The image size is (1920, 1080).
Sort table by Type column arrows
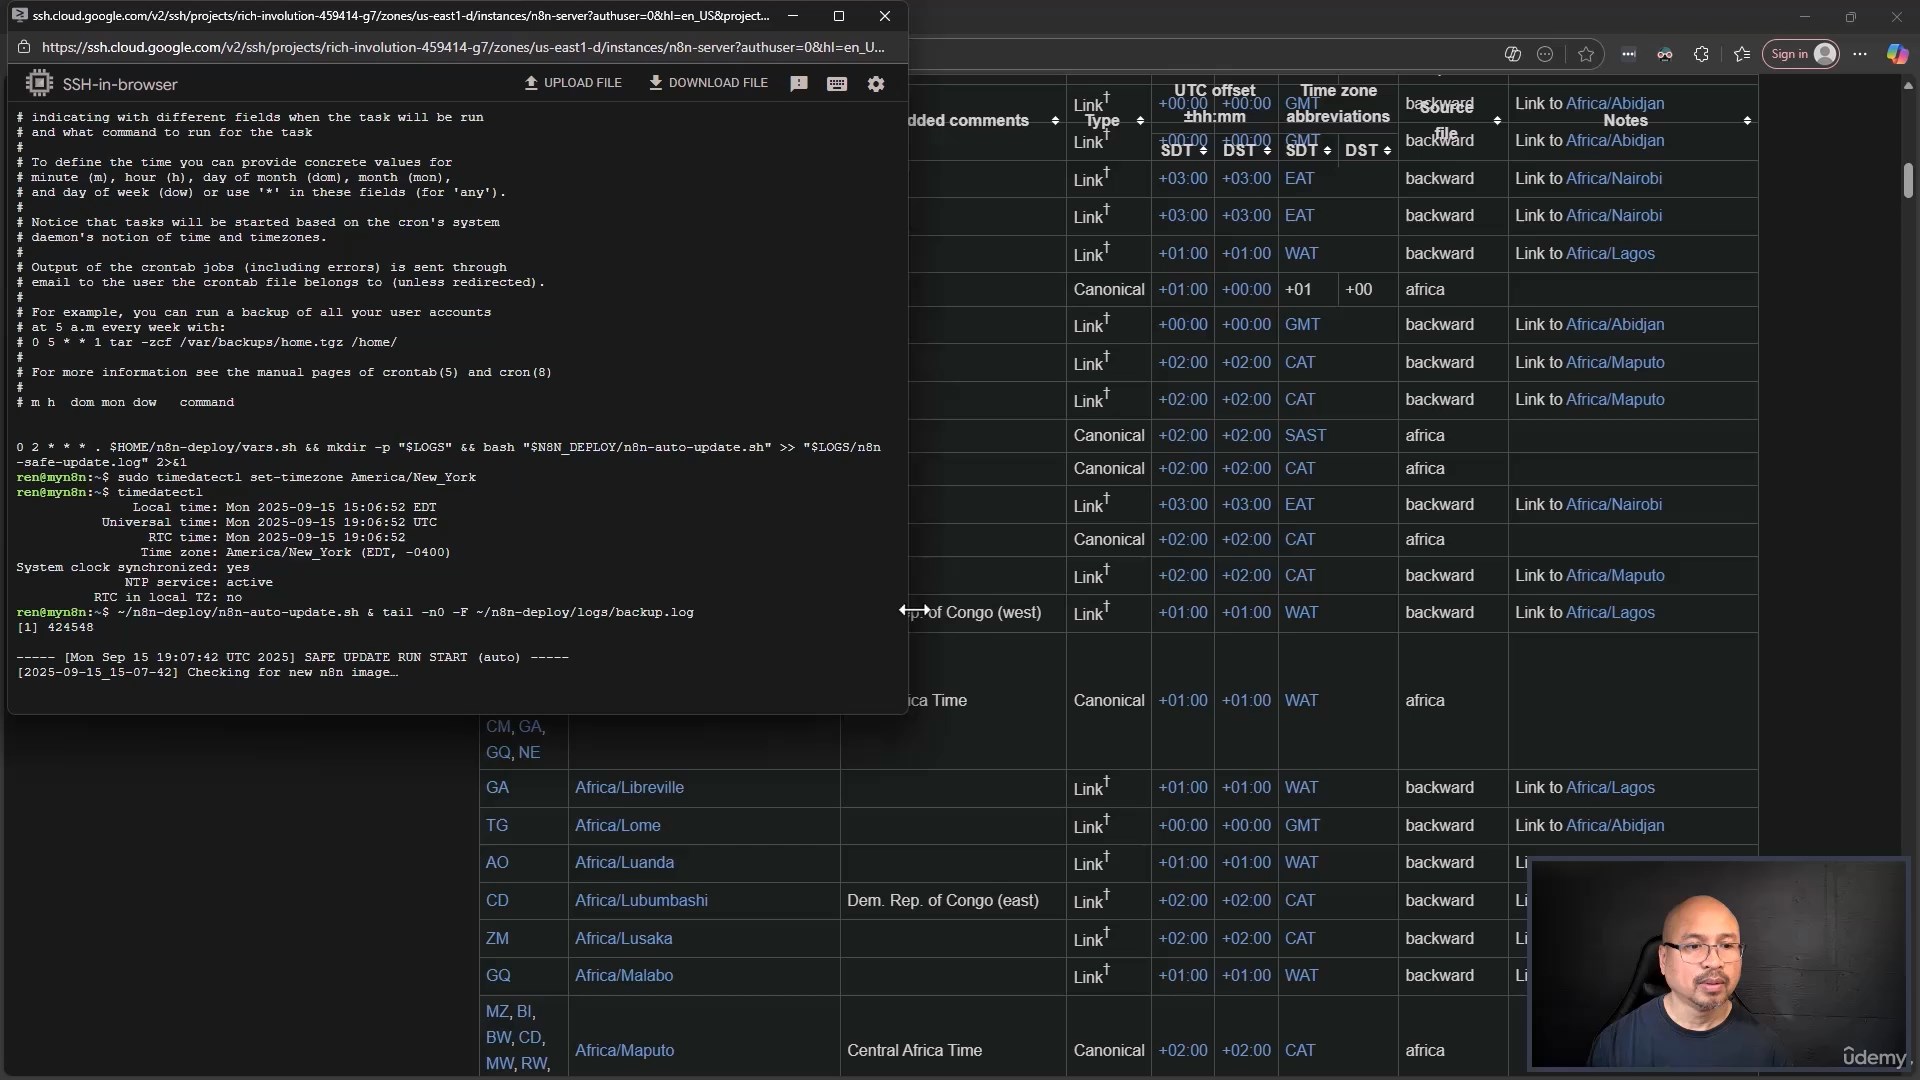(x=1140, y=121)
